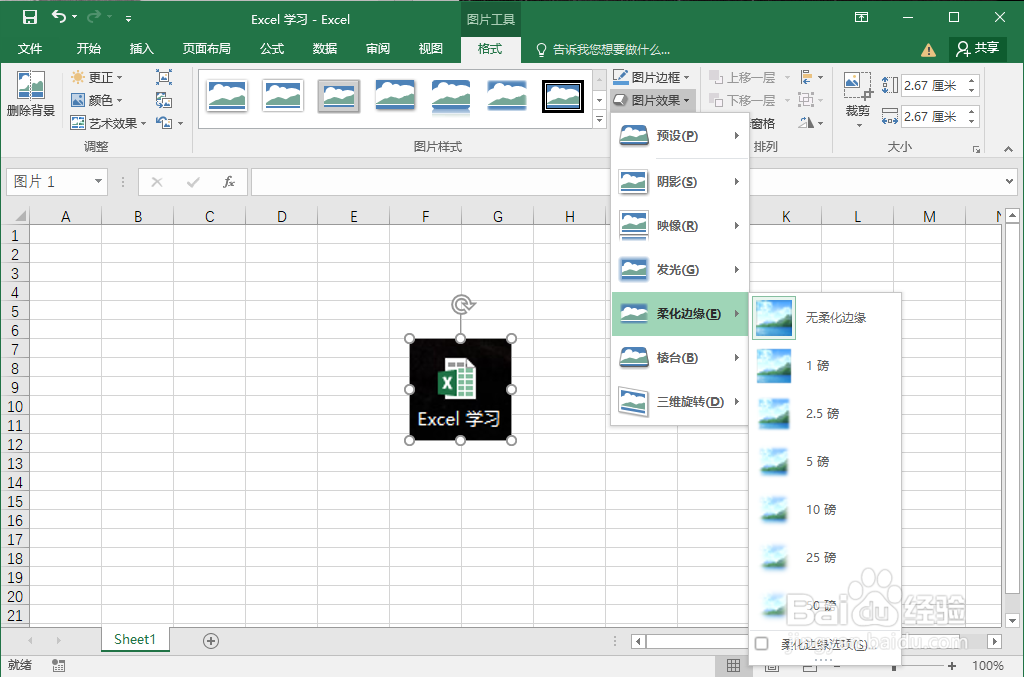Apply 5 point (5 磅) soft edge
Image resolution: width=1024 pixels, height=677 pixels.
(825, 462)
